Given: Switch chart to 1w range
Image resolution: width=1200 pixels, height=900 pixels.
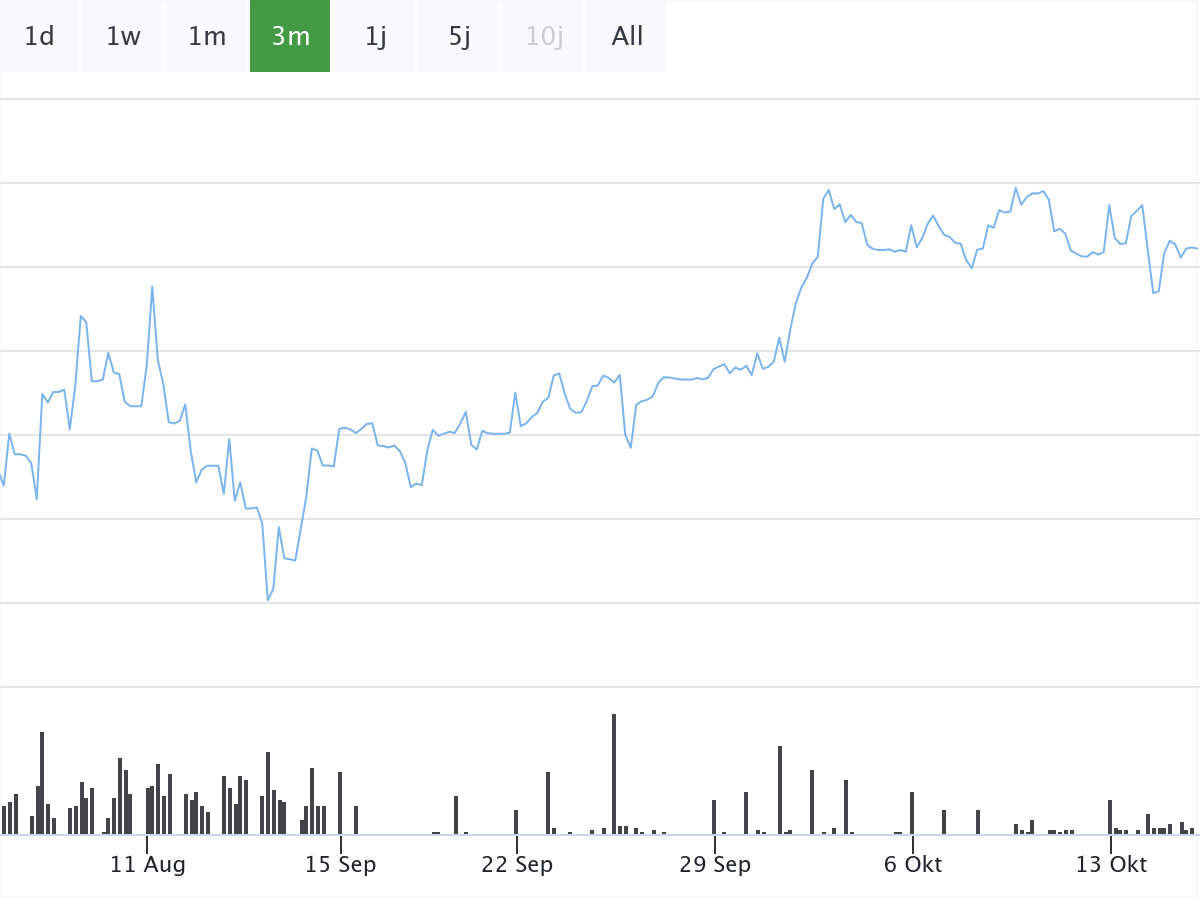Looking at the screenshot, I should pyautogui.click(x=123, y=37).
